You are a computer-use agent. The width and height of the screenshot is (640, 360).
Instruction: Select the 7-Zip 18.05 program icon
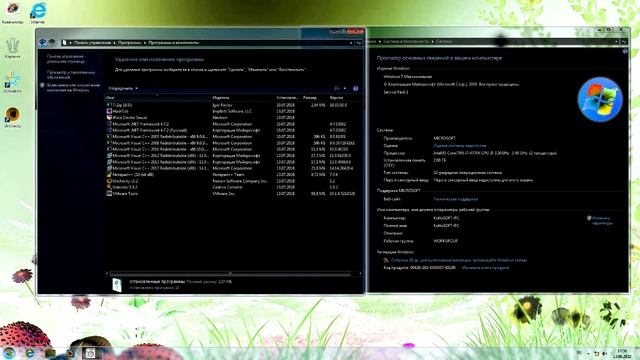109,105
